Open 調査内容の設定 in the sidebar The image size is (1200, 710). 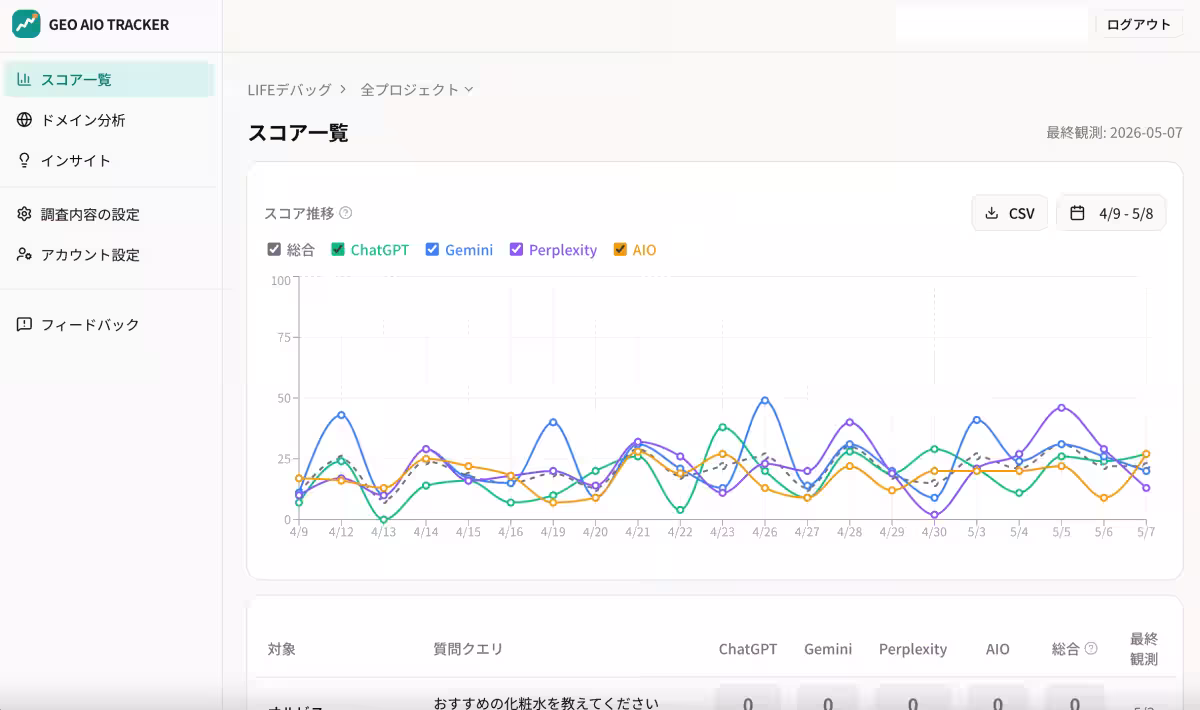(x=108, y=214)
